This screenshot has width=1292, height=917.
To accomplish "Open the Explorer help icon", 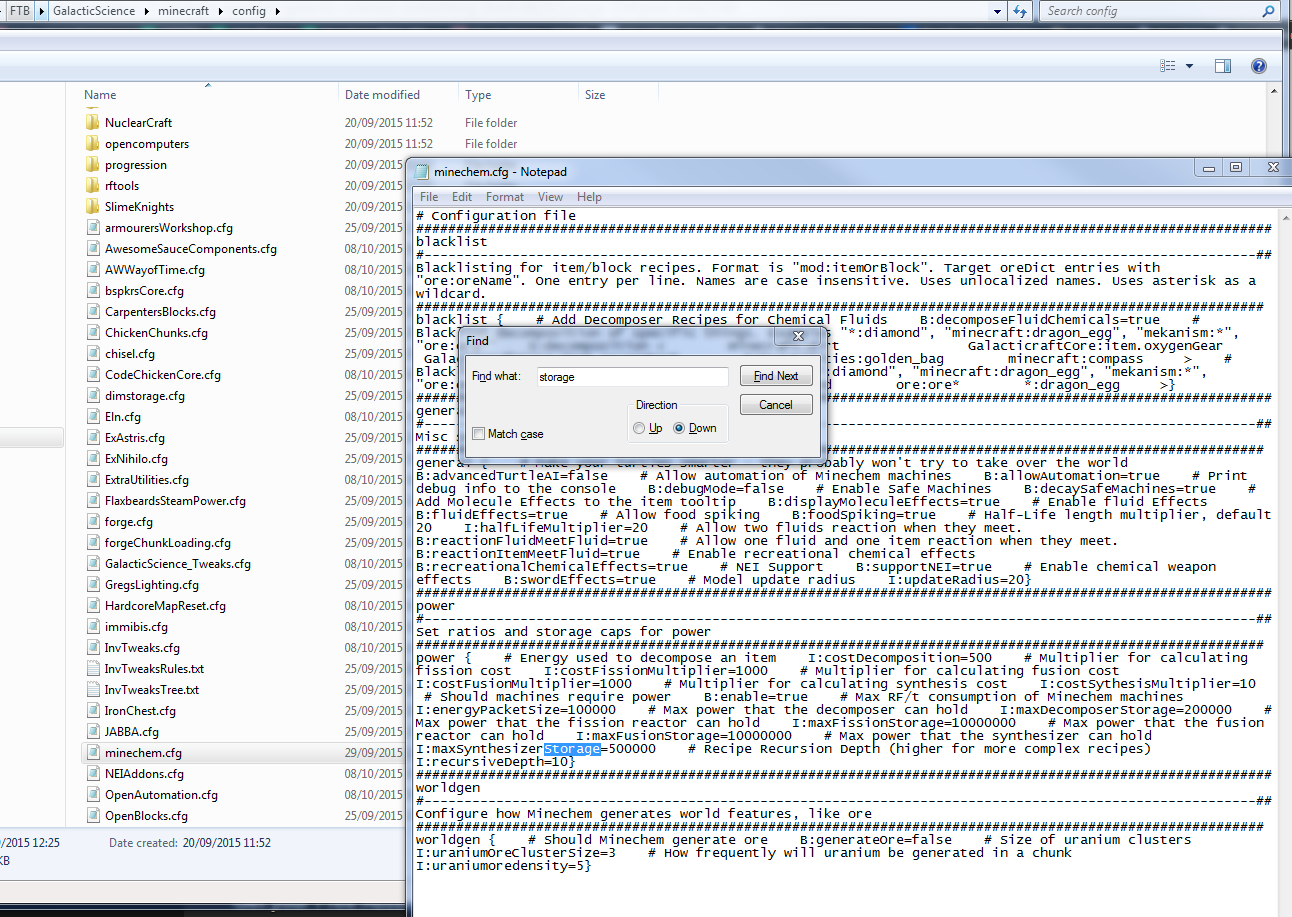I will point(1259,66).
